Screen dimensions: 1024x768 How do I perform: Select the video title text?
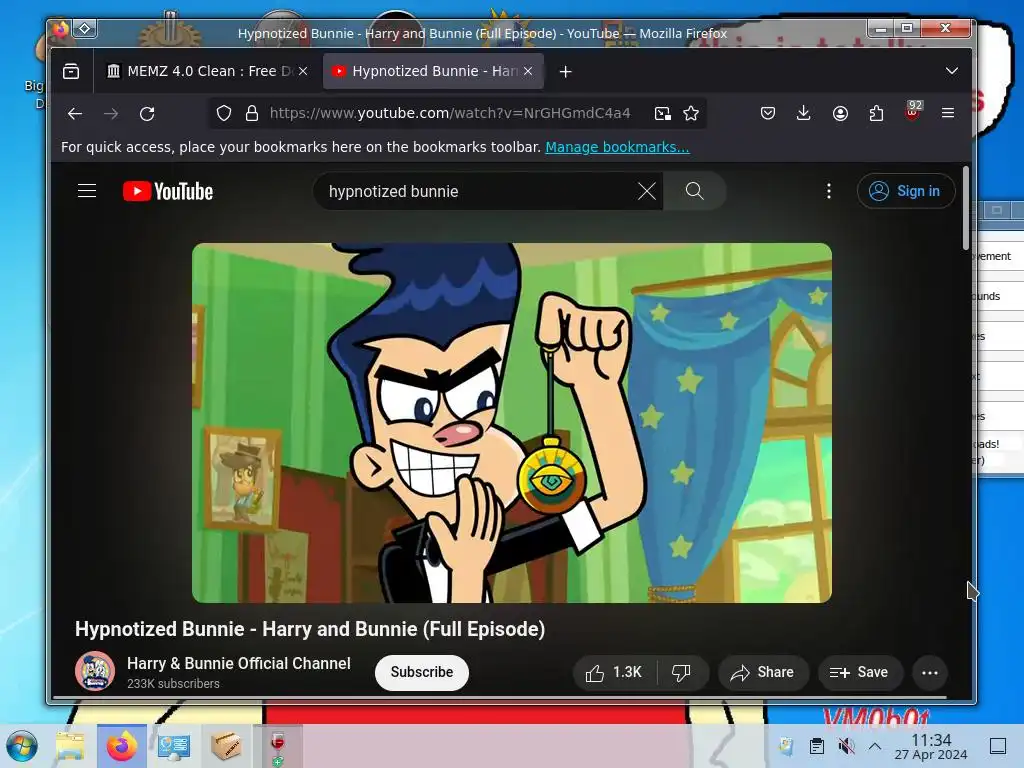[310, 629]
